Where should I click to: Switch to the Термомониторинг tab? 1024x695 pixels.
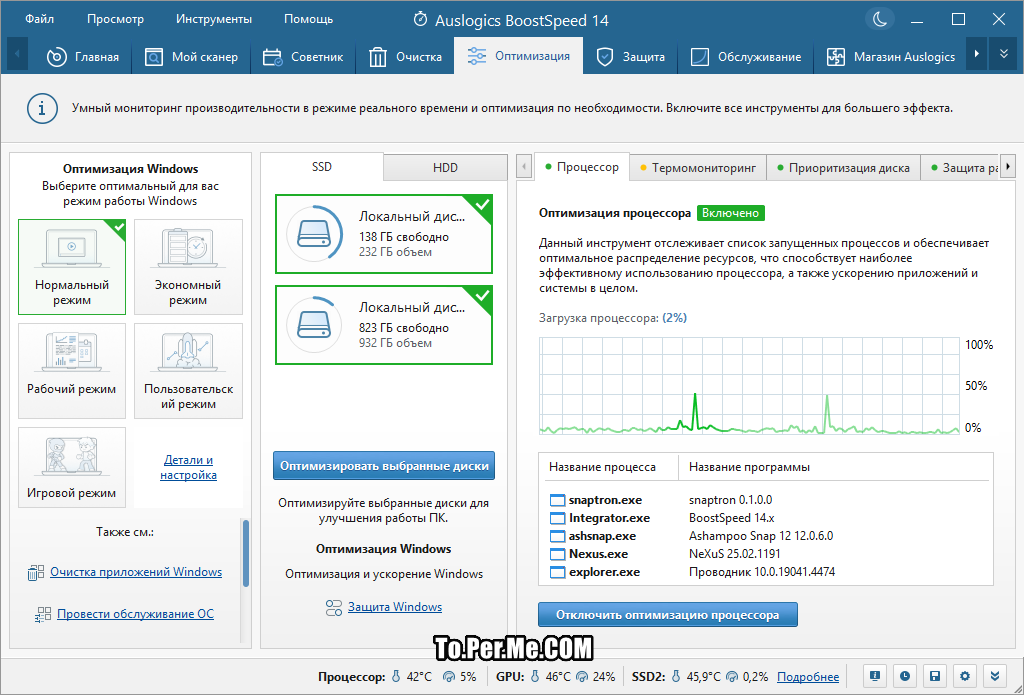697,168
